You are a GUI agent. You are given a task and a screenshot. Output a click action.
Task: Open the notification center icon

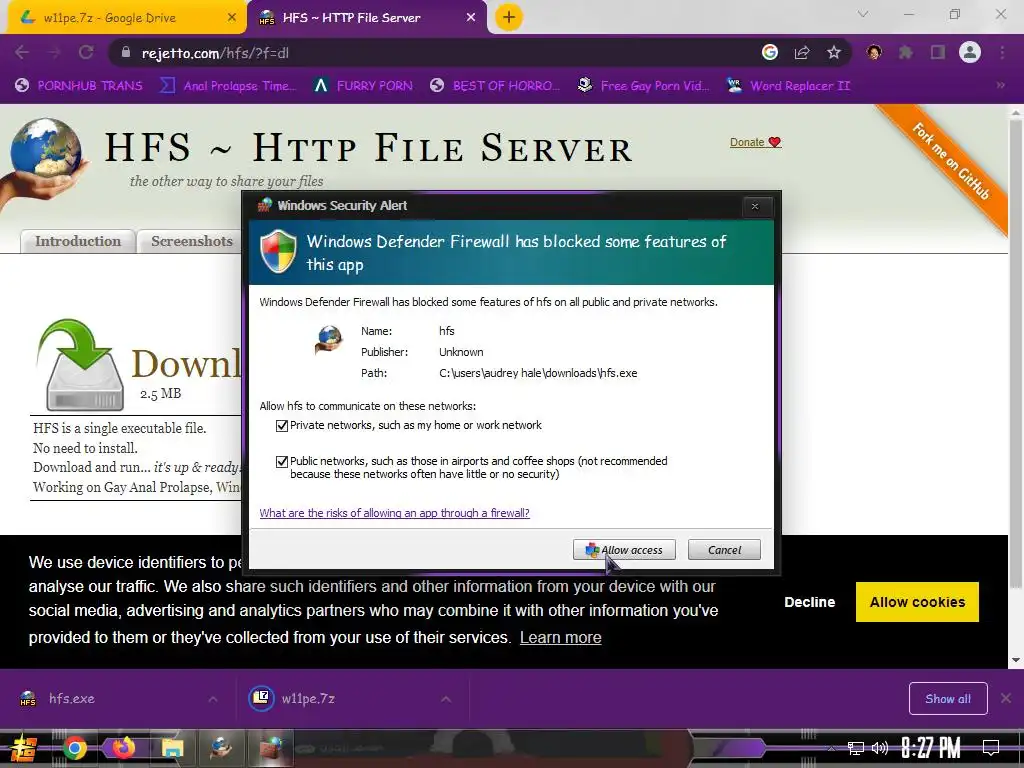click(991, 748)
